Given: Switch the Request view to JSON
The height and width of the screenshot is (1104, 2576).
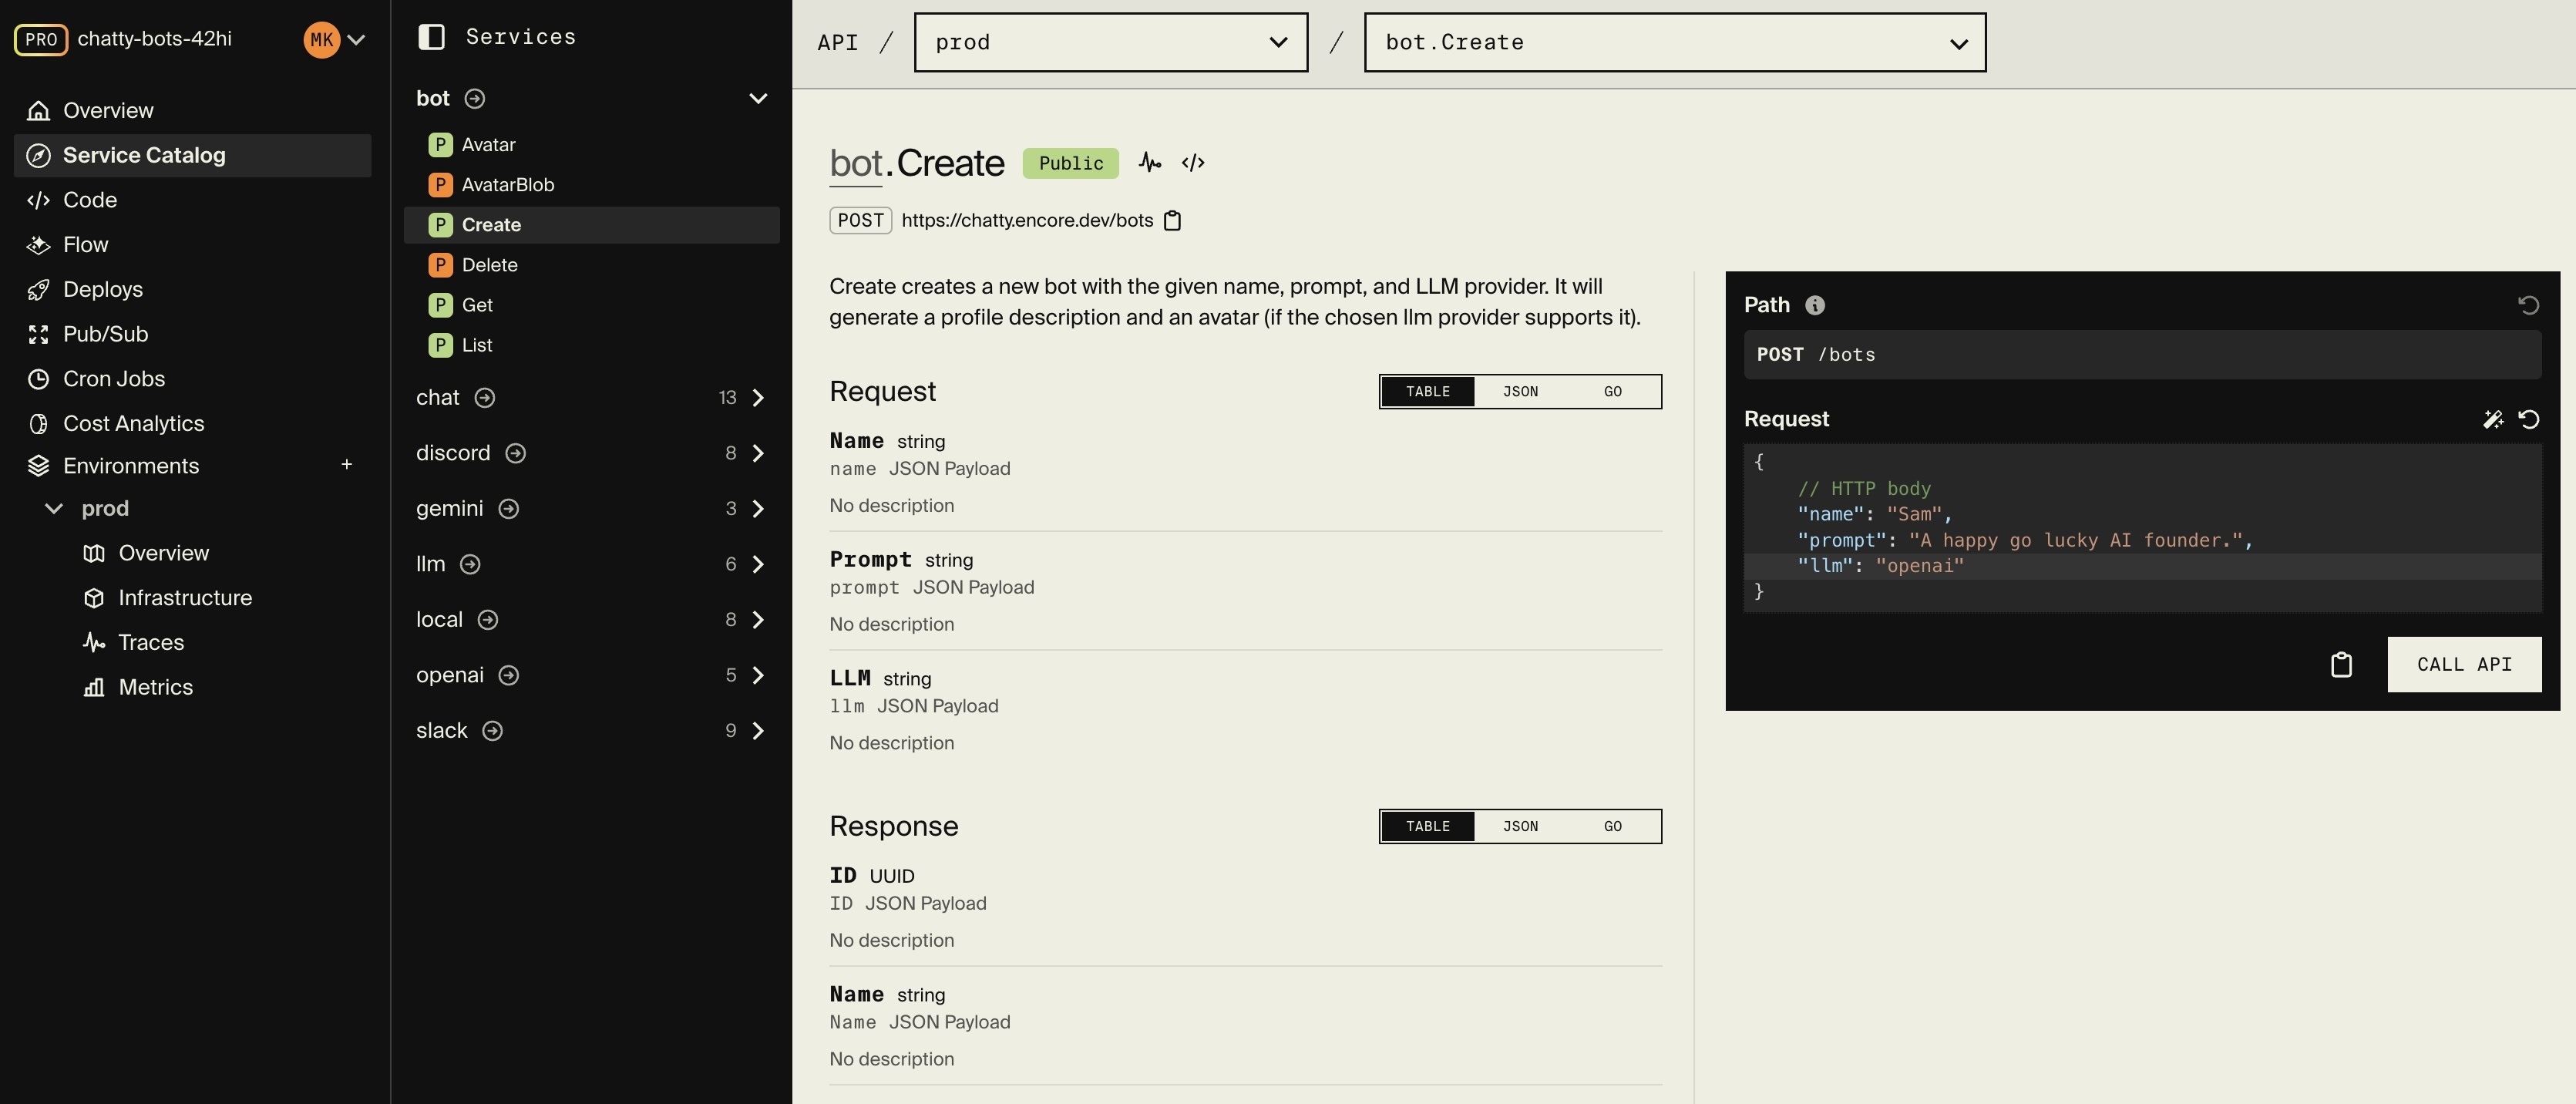Looking at the screenshot, I should click(x=1519, y=391).
